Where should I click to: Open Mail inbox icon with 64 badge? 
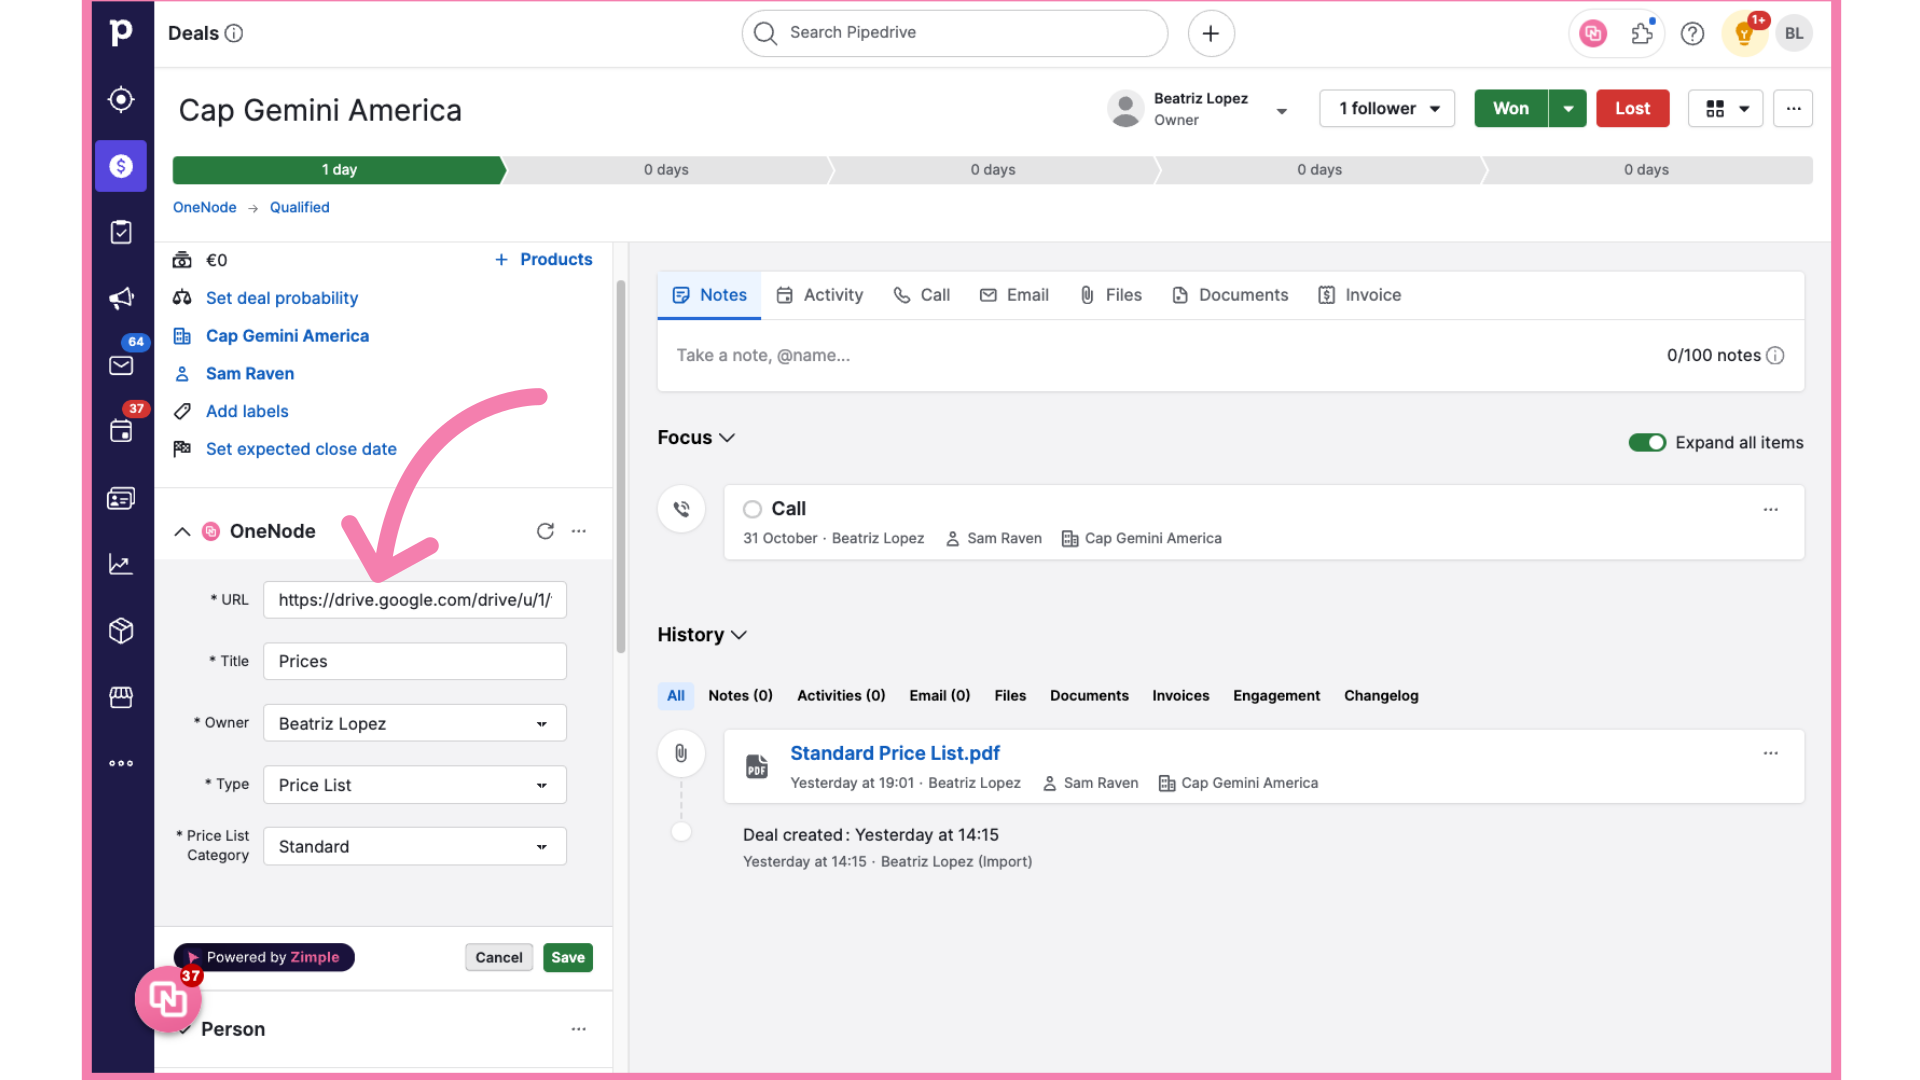point(121,365)
